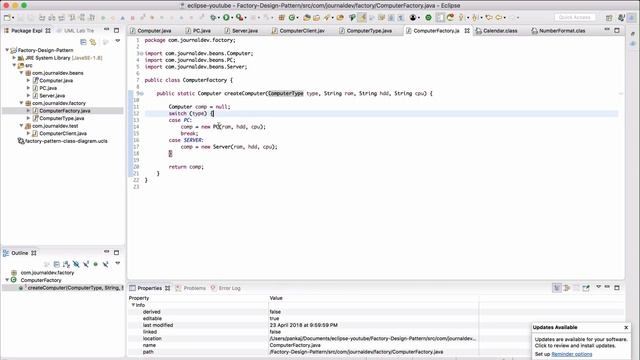Select PC.java in Package Explorer tree

(48, 88)
